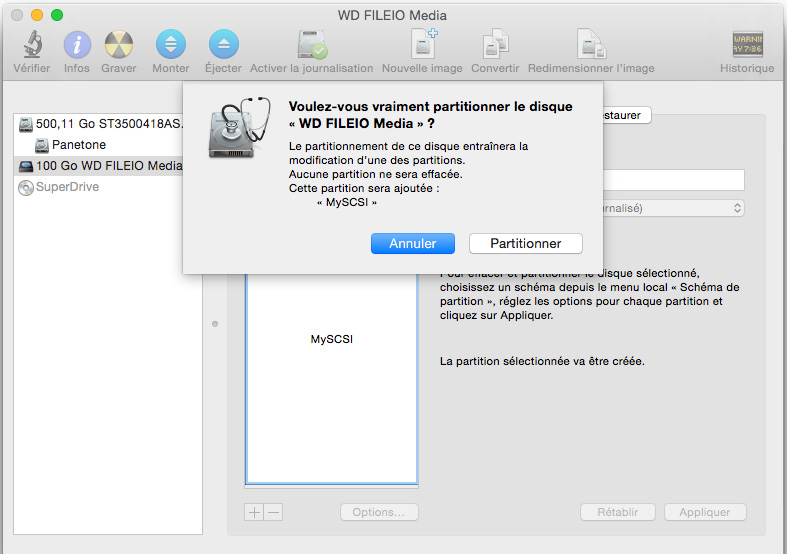Open the Historique log icon
787x554 pixels.
tap(747, 44)
